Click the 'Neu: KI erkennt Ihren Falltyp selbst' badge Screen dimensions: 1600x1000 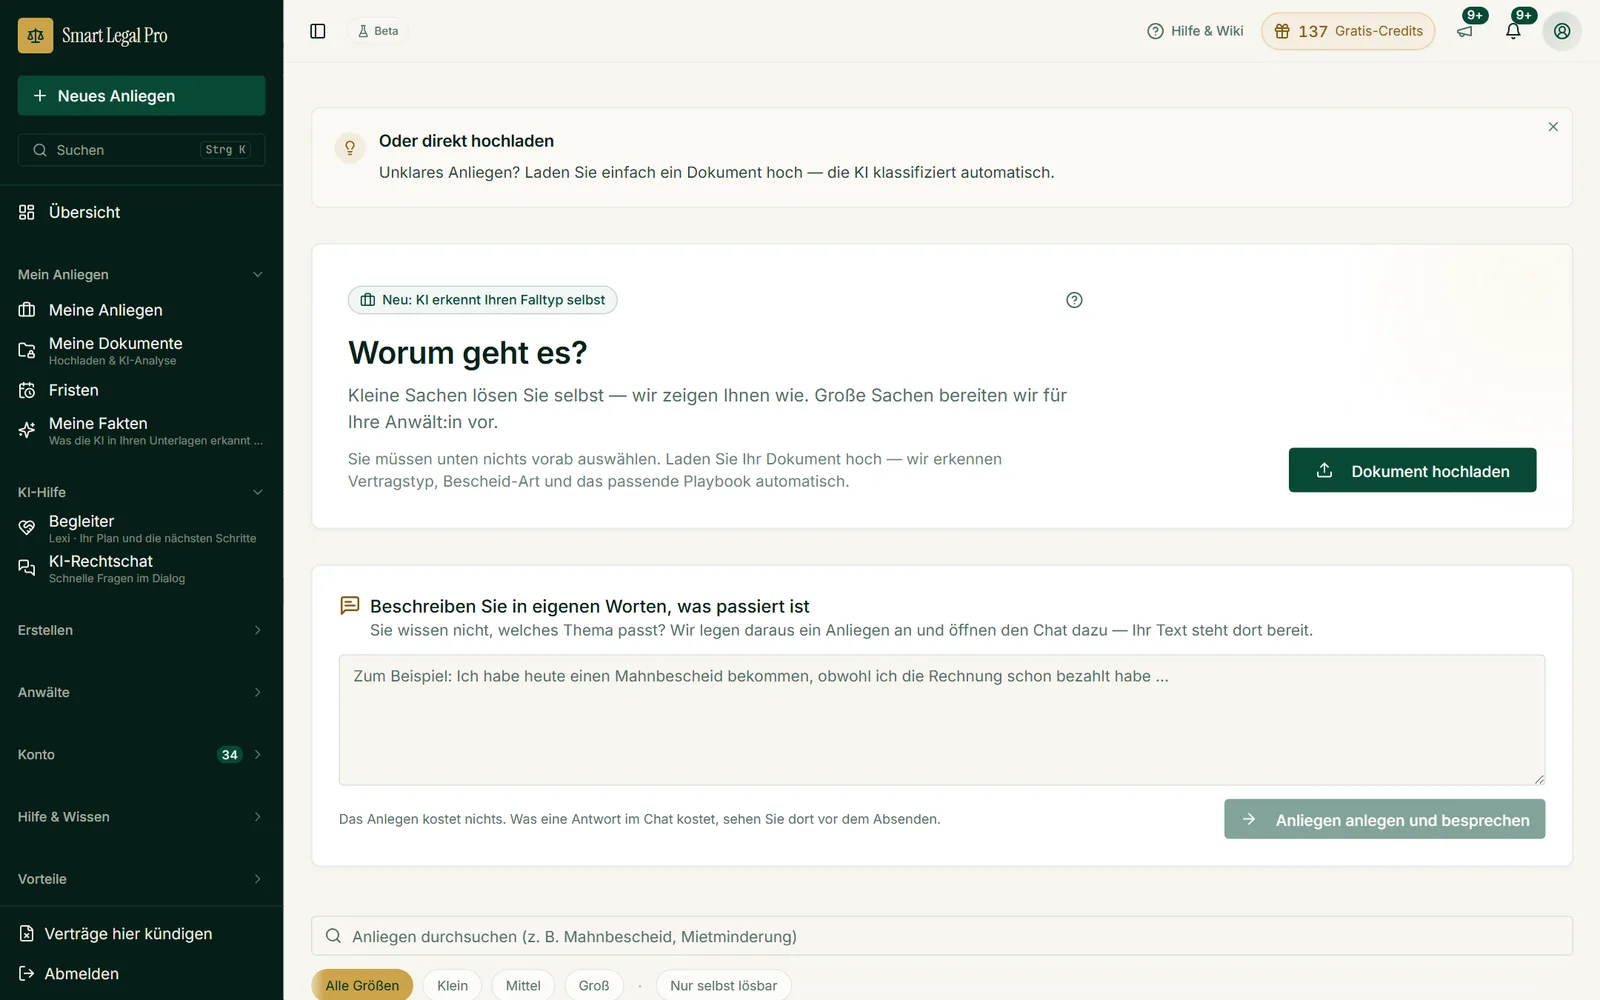click(x=483, y=300)
